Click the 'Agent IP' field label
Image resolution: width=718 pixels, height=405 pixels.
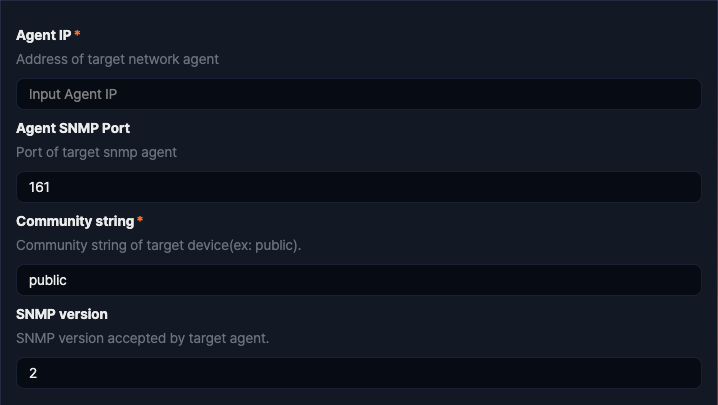(43, 36)
